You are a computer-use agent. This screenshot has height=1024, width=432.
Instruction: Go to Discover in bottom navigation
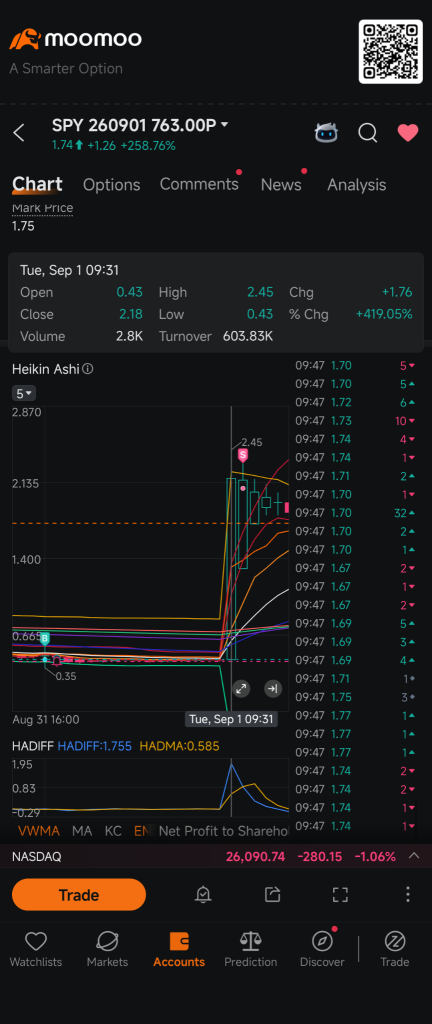(x=322, y=949)
